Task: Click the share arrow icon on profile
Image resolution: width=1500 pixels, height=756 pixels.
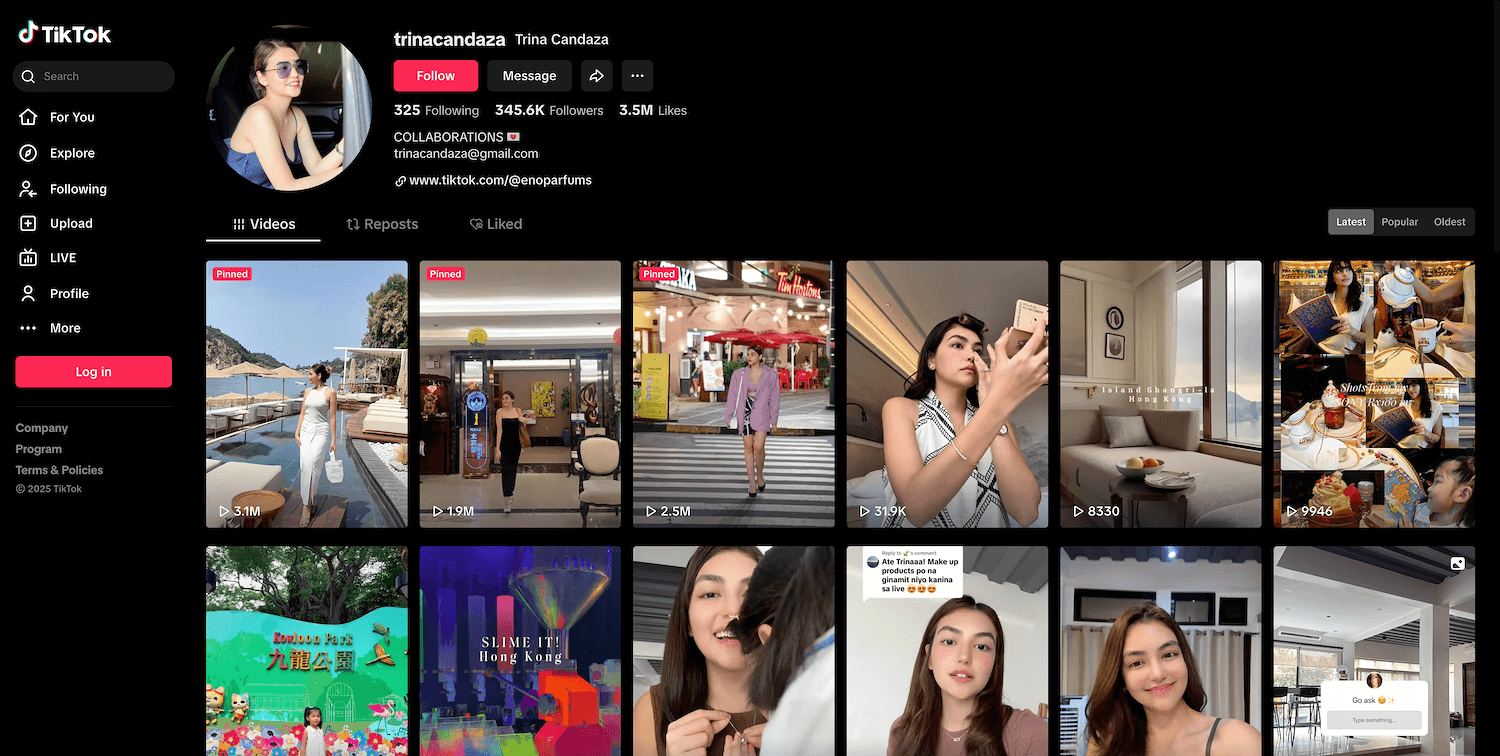Action: click(x=597, y=76)
